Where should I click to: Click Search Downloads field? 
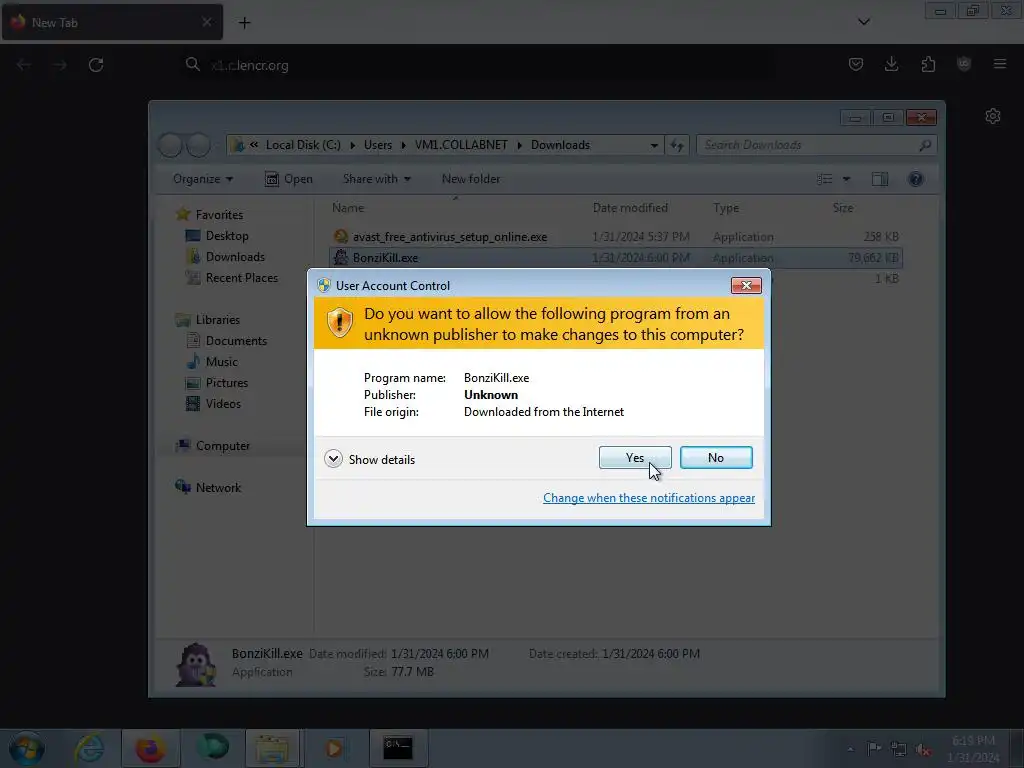tap(816, 145)
